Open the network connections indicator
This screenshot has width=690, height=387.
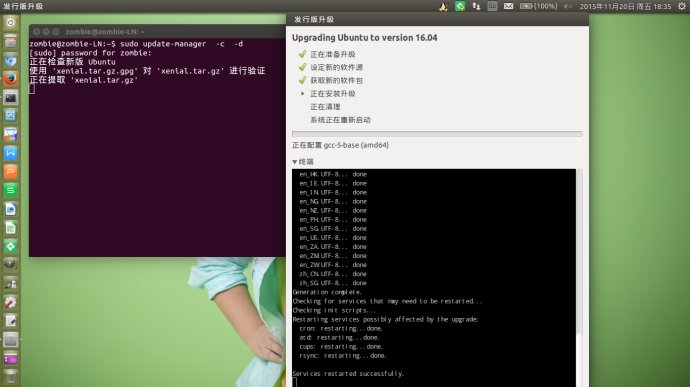(x=476, y=6)
